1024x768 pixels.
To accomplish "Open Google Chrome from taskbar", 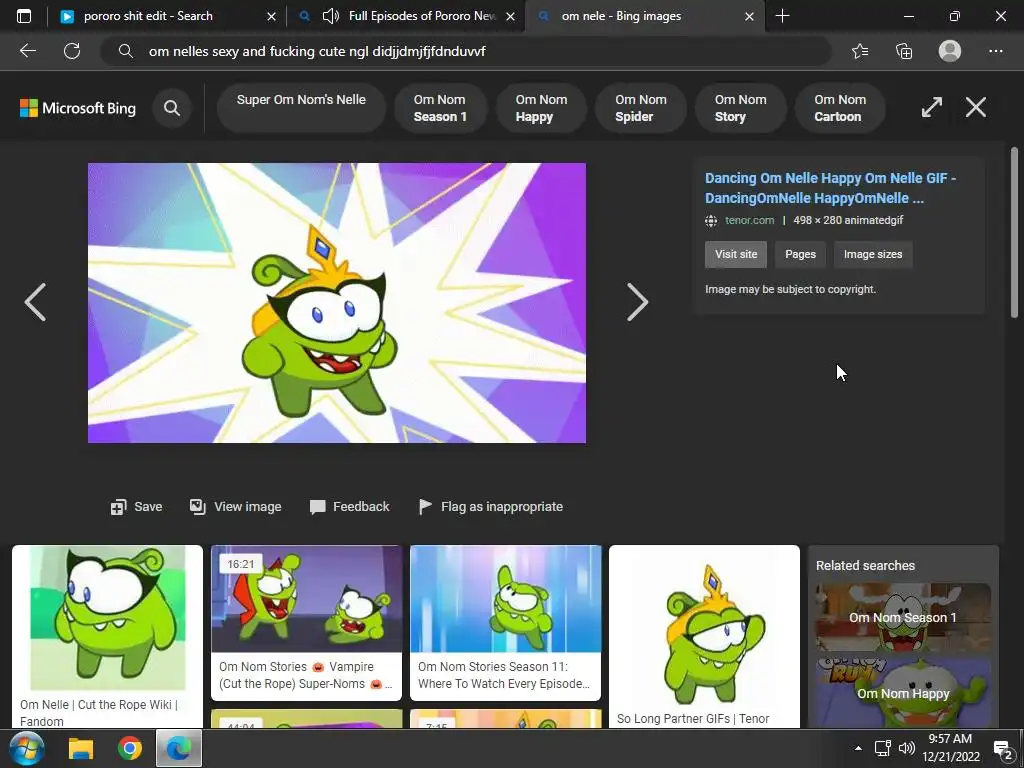I will click(x=130, y=748).
